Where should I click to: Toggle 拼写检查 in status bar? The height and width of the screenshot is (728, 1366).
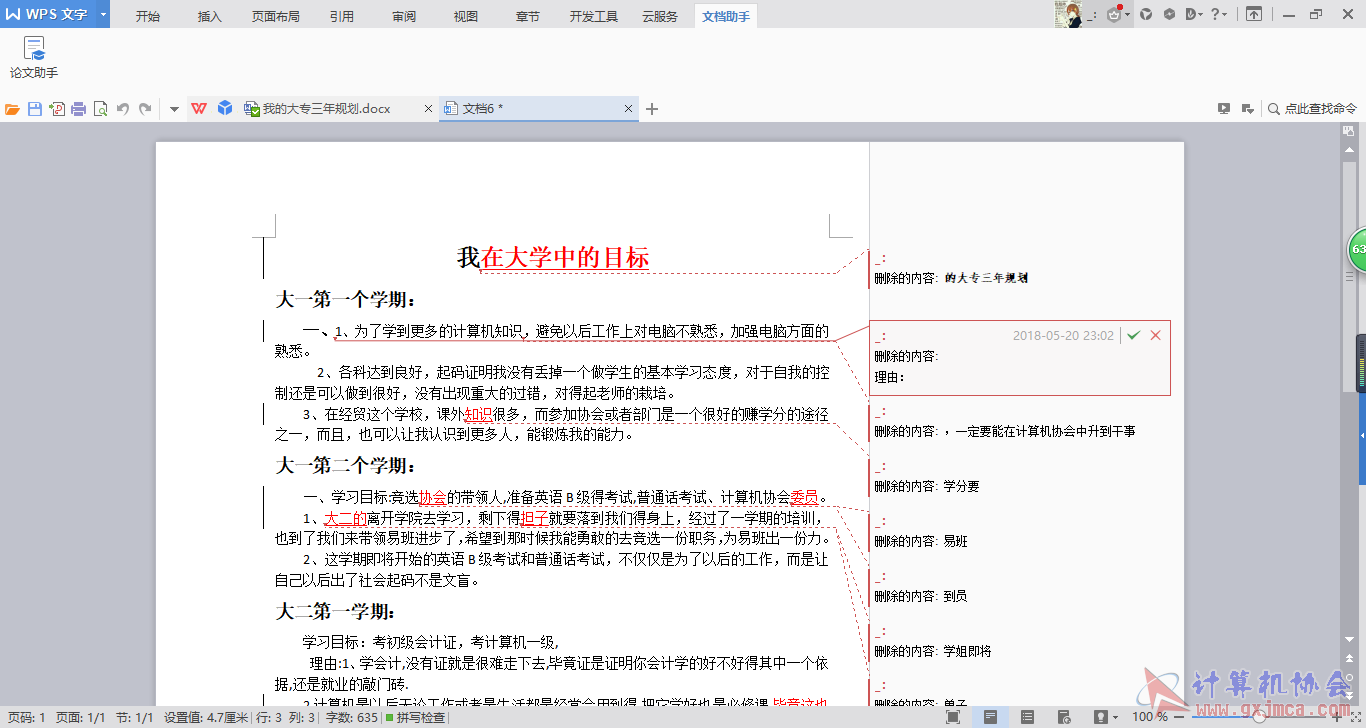(x=415, y=718)
